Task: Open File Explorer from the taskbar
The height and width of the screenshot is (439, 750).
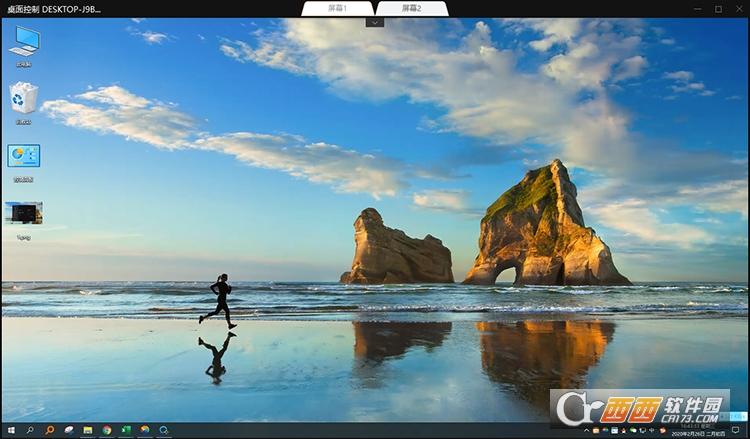Action: [x=88, y=430]
